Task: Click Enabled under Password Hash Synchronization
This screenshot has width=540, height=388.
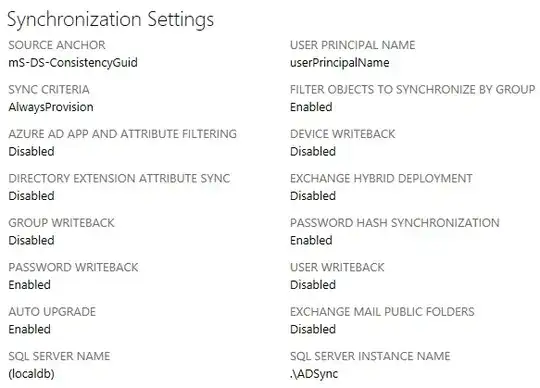Action: pos(311,240)
